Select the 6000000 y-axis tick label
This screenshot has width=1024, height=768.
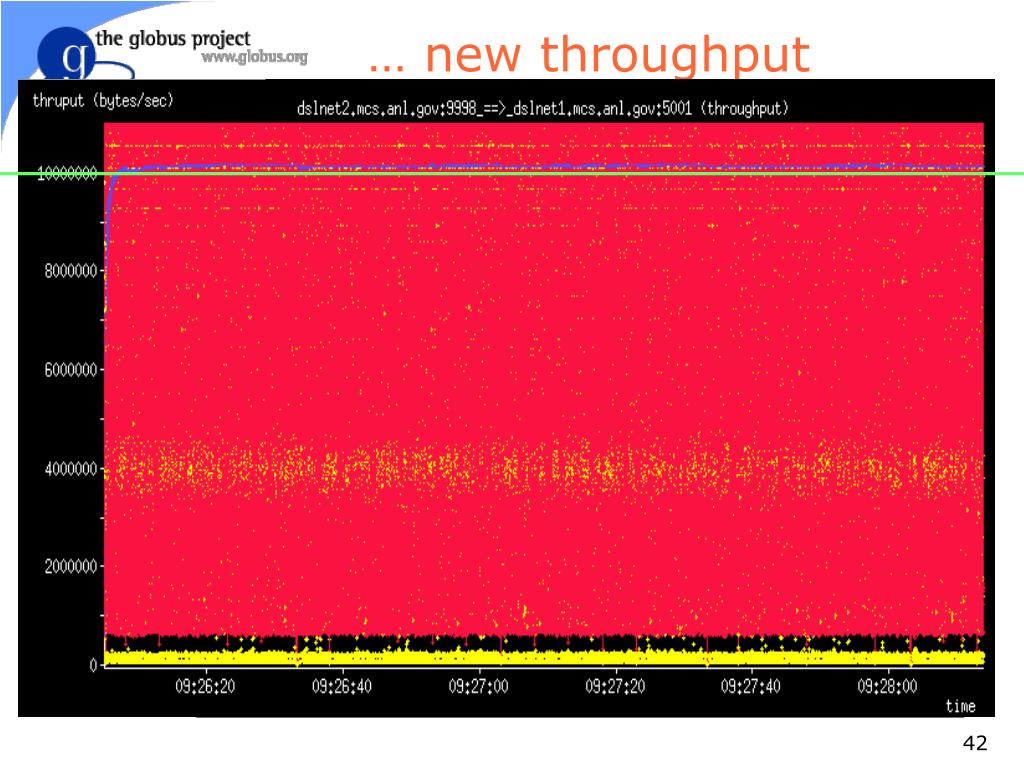tap(71, 370)
